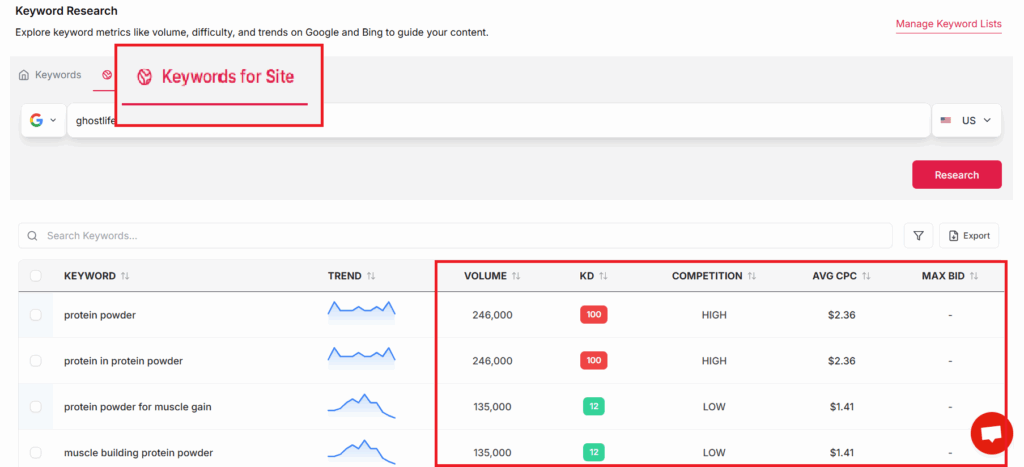The width and height of the screenshot is (1024, 467).
Task: Sort table by Max Bid arrows
Action: [x=973, y=276]
